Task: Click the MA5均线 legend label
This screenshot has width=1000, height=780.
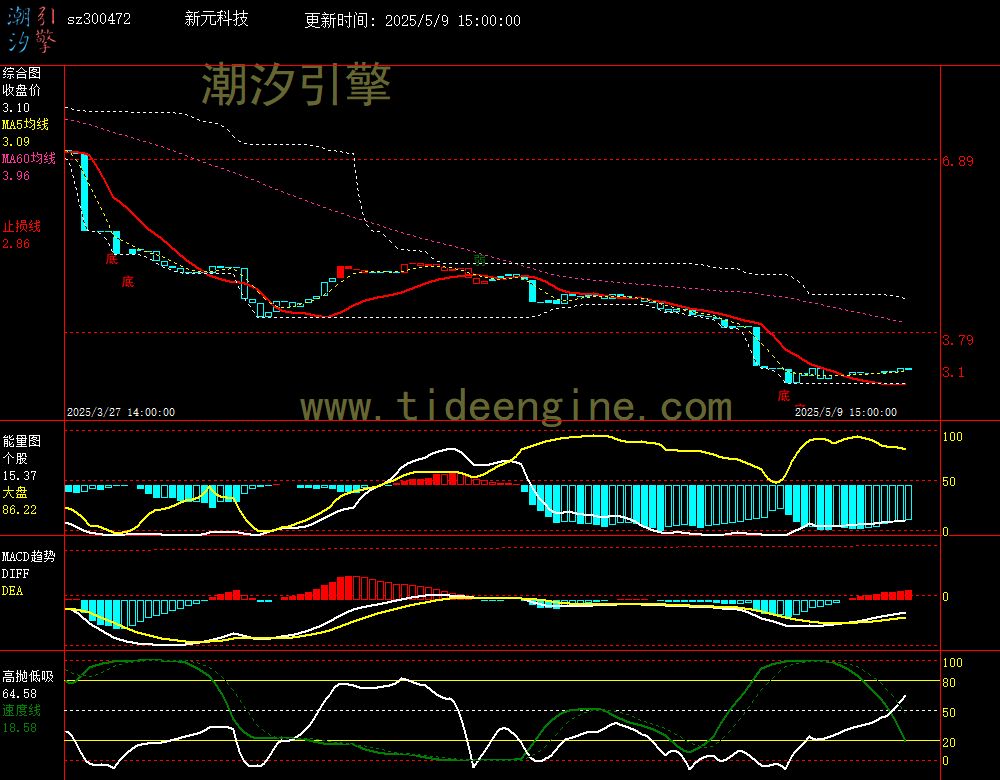Action: pyautogui.click(x=25, y=124)
